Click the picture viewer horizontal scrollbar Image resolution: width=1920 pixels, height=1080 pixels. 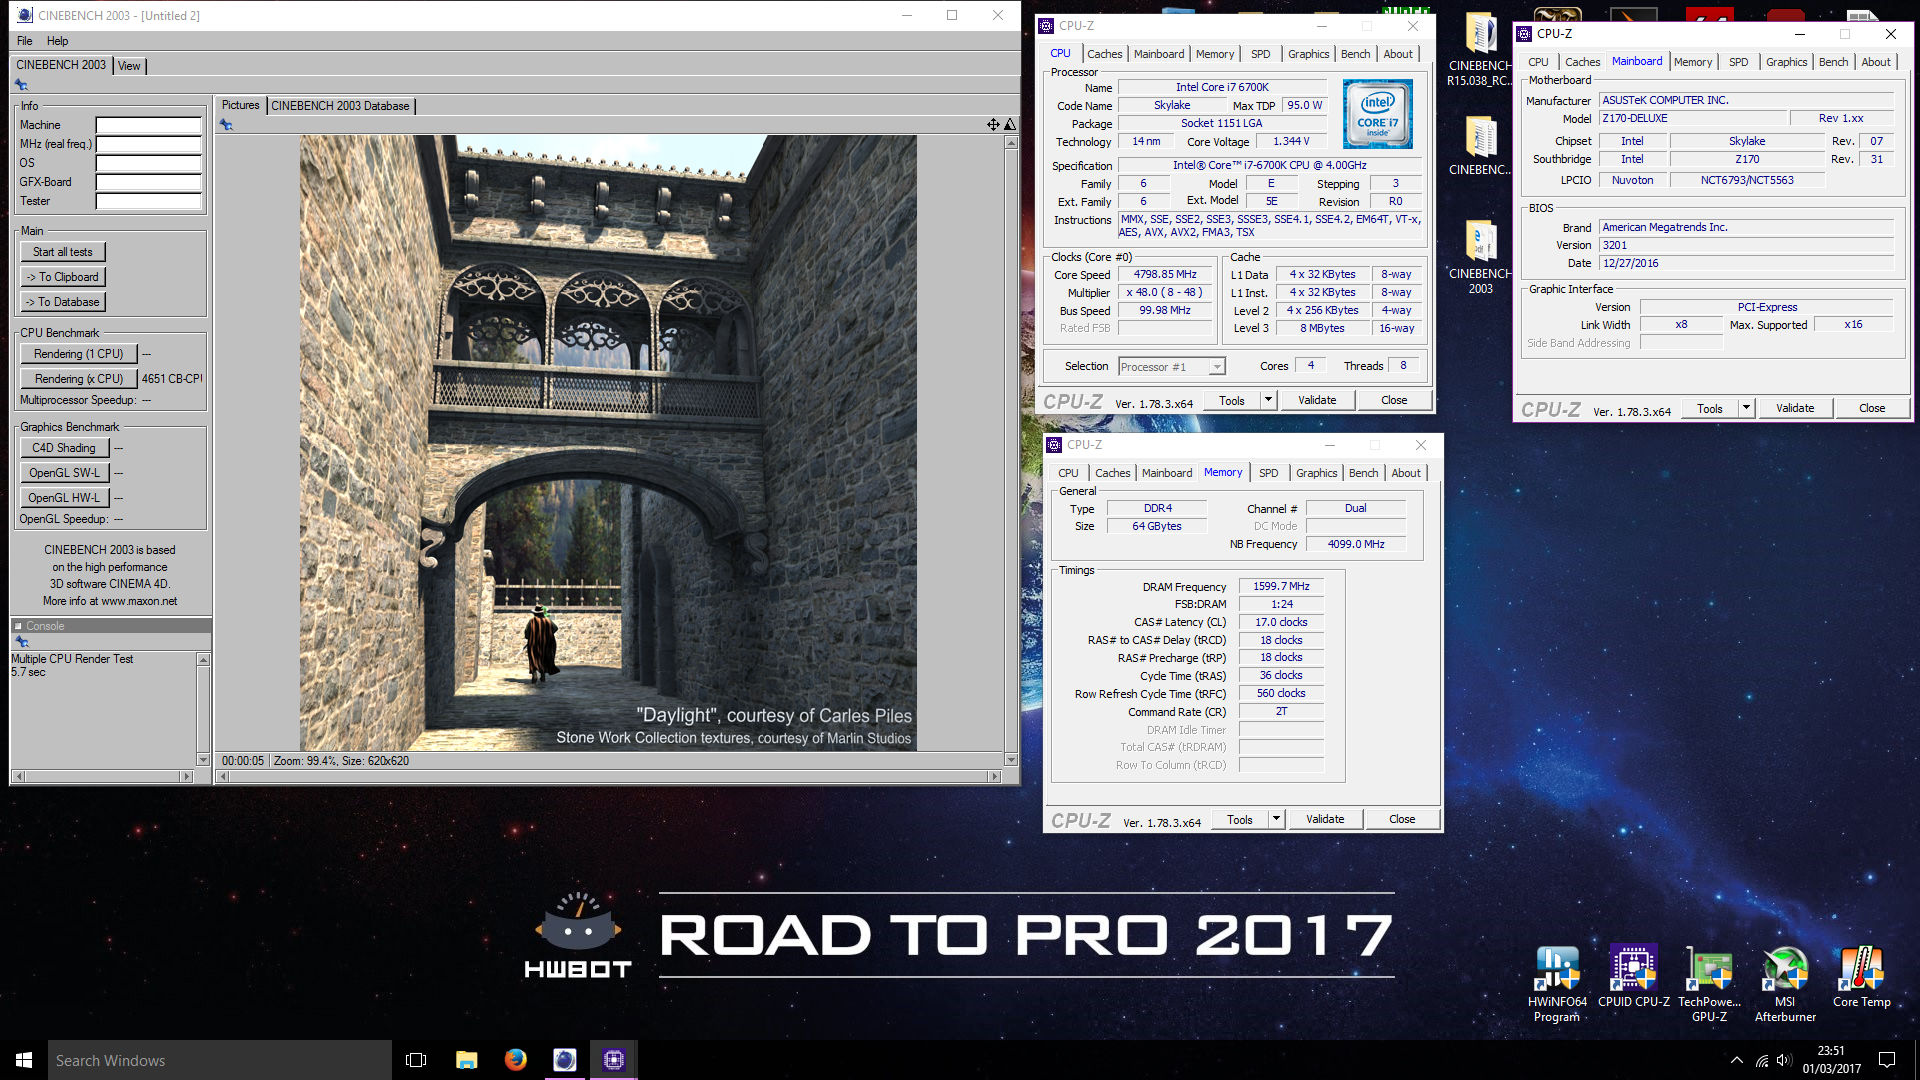tap(608, 777)
